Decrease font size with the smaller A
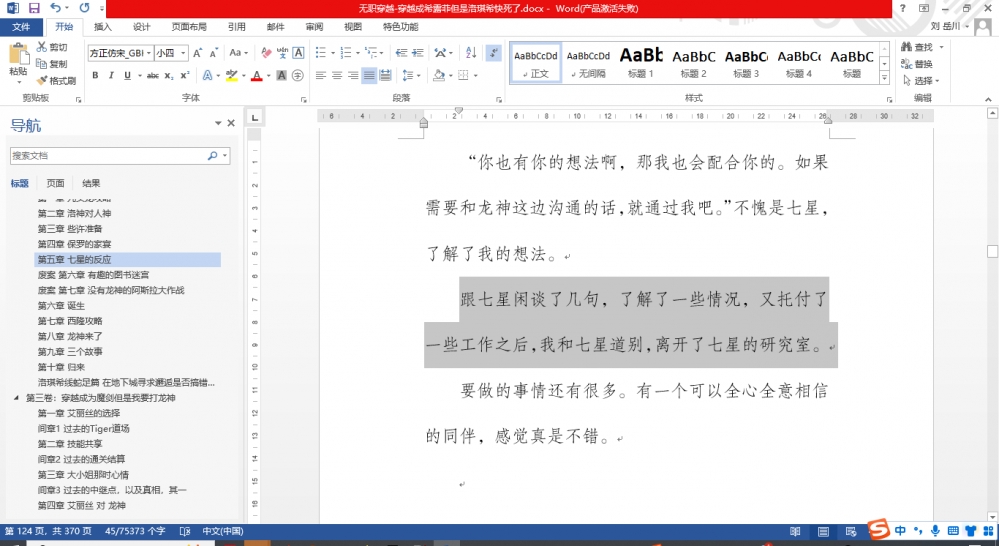This screenshot has height=546, width=999. coord(213,53)
